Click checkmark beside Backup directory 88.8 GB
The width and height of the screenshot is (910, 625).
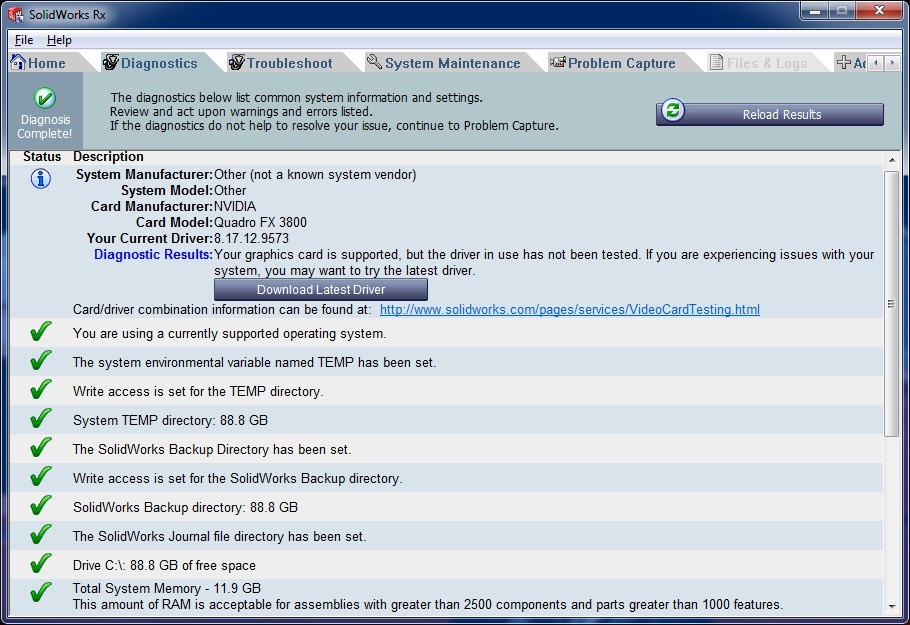[41, 506]
